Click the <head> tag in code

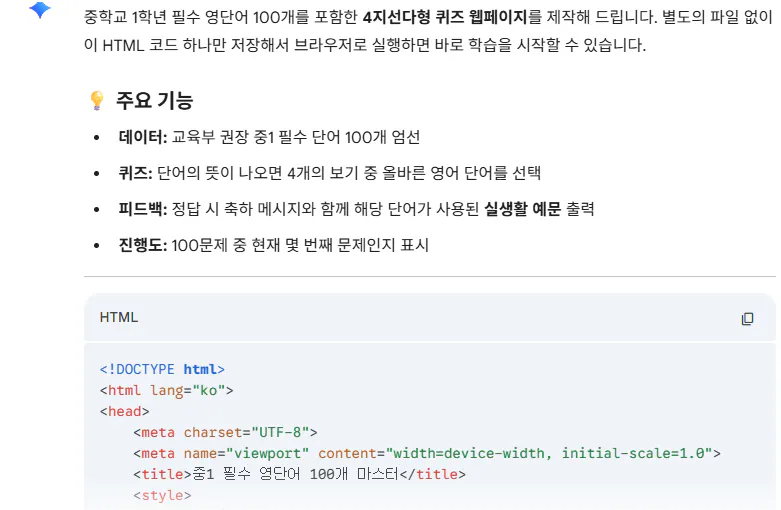tap(125, 411)
